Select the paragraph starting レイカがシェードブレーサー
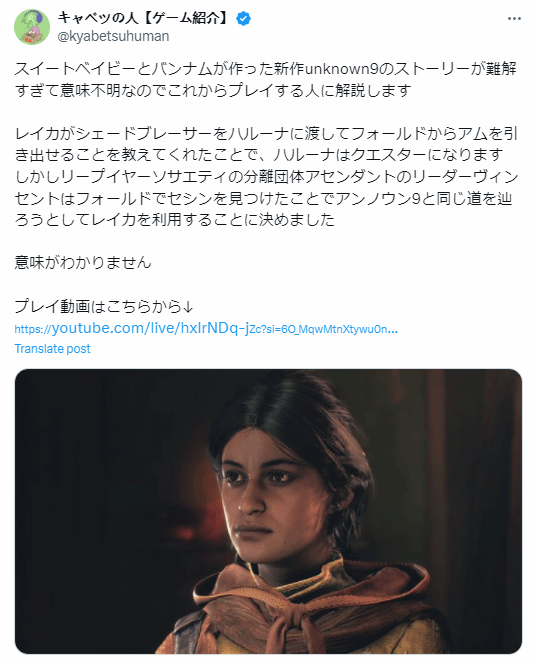The image size is (537, 662). [x=266, y=176]
